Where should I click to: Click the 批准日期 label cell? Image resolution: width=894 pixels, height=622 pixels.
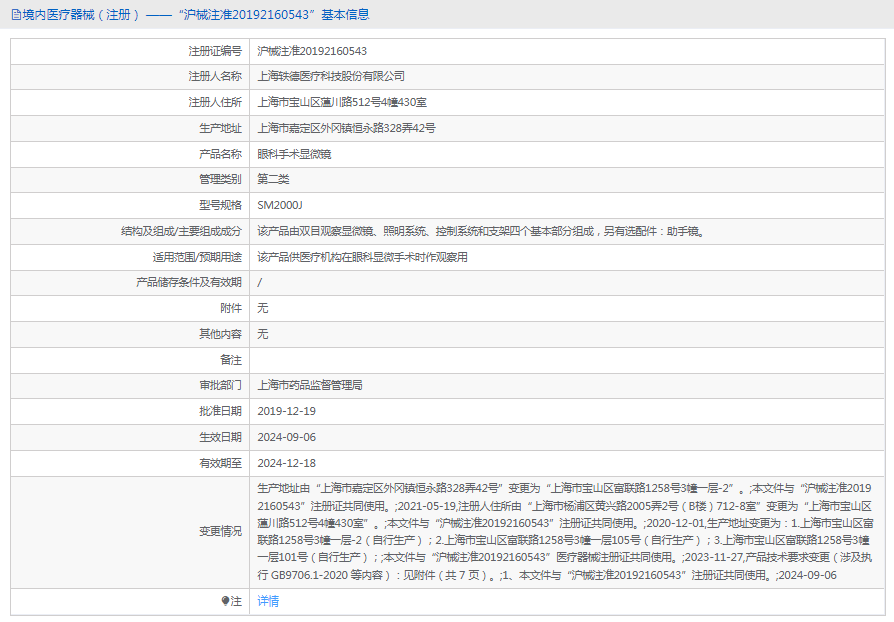pyautogui.click(x=130, y=412)
